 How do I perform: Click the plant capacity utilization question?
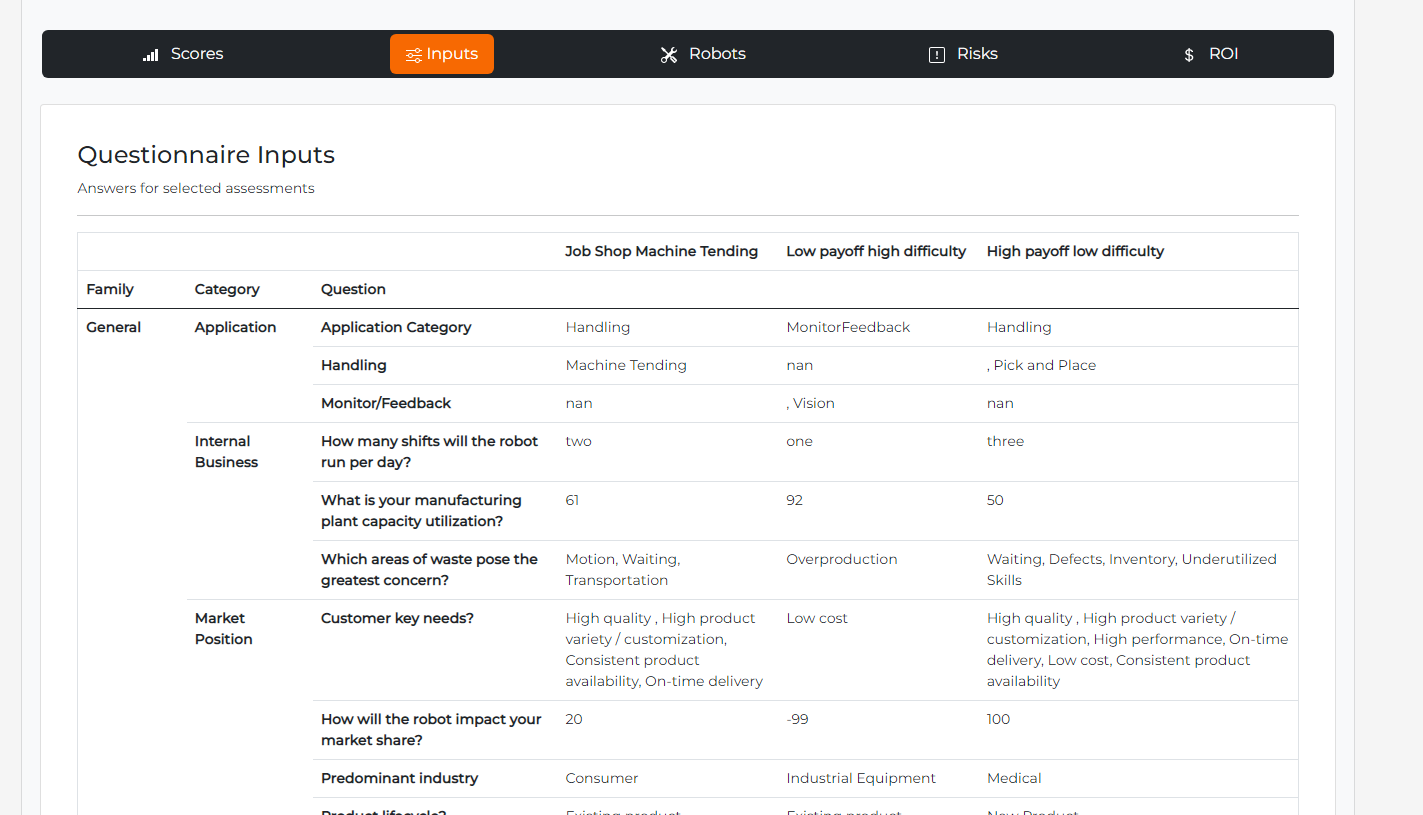[x=421, y=511]
